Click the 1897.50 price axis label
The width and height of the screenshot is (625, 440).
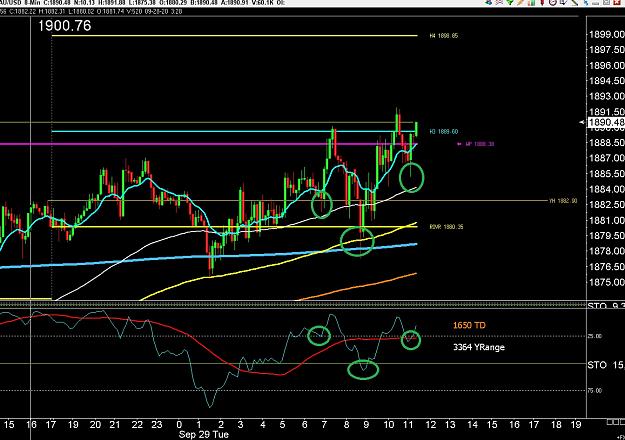[x=607, y=50]
